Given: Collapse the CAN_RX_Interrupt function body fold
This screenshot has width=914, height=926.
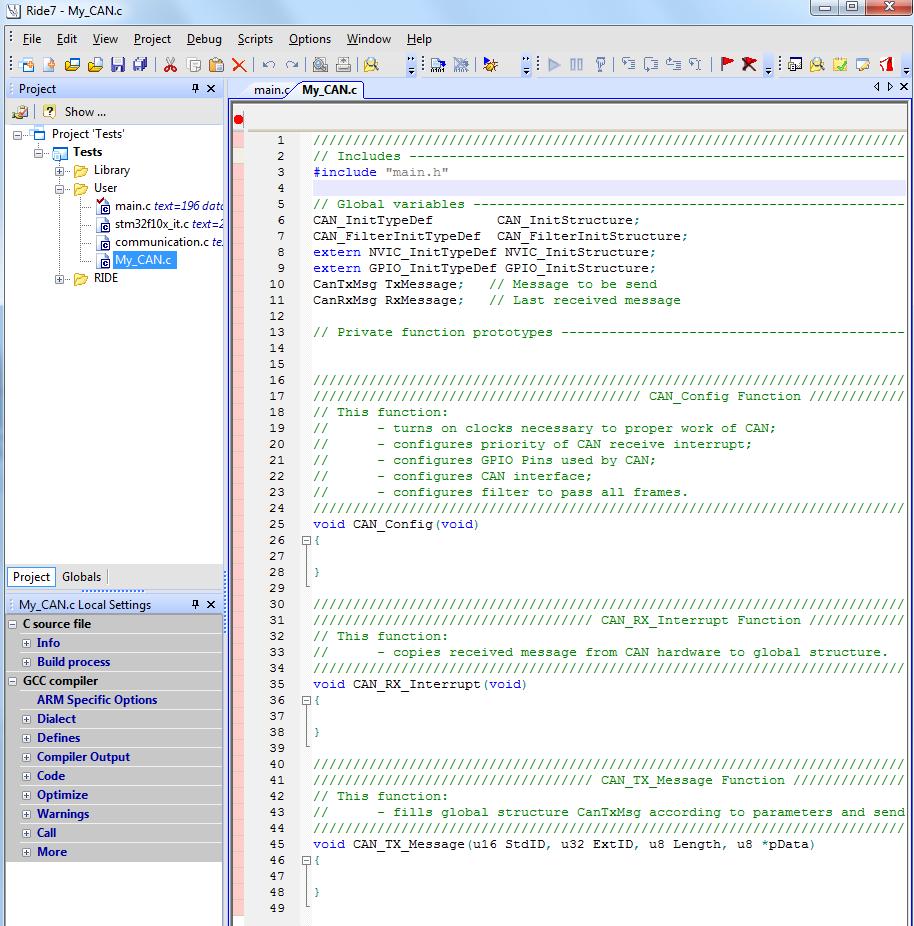Looking at the screenshot, I should pos(306,700).
